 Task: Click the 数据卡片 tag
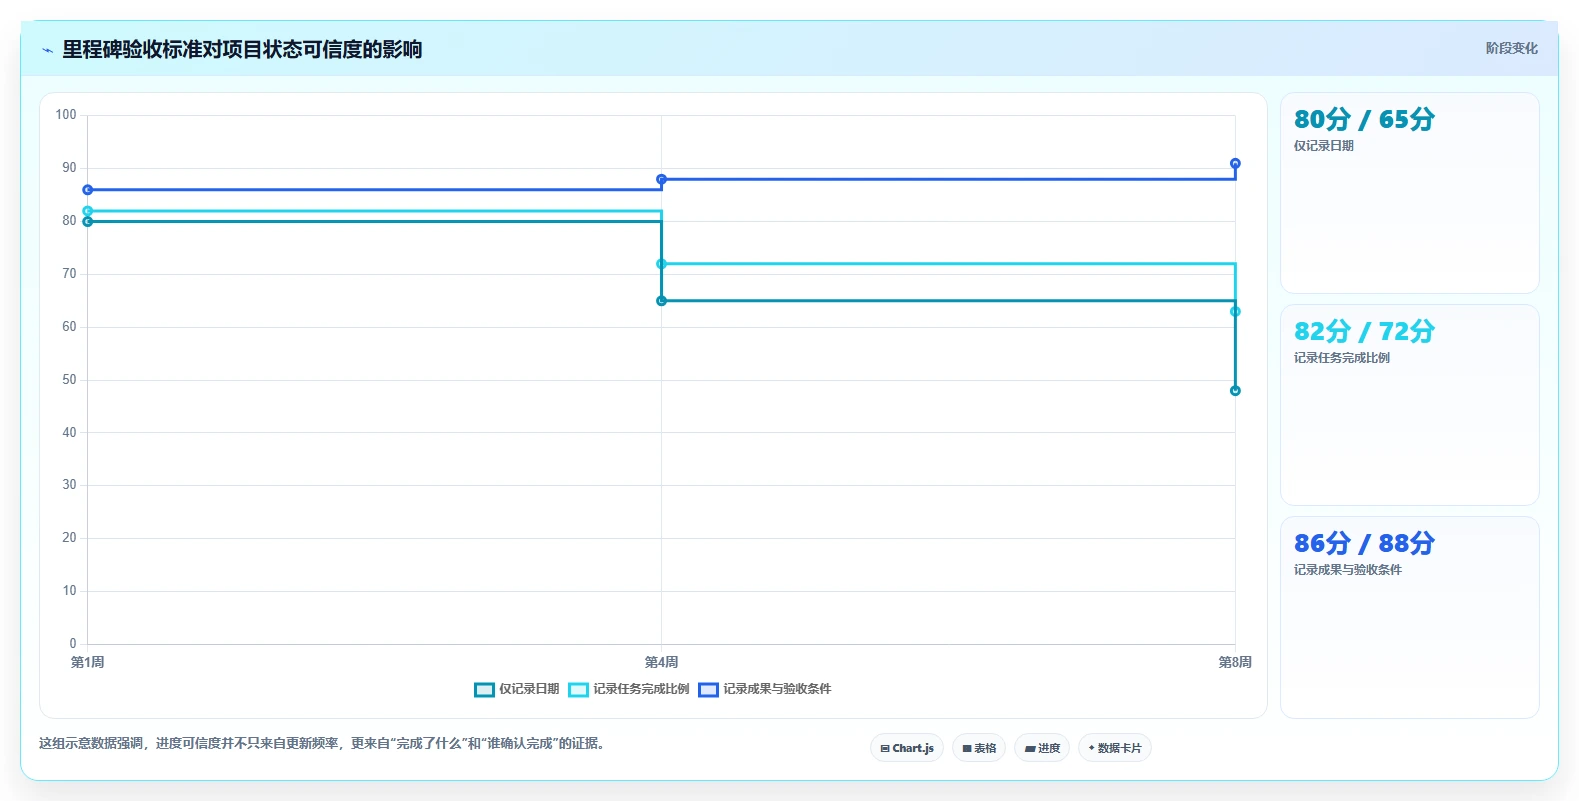(1115, 748)
